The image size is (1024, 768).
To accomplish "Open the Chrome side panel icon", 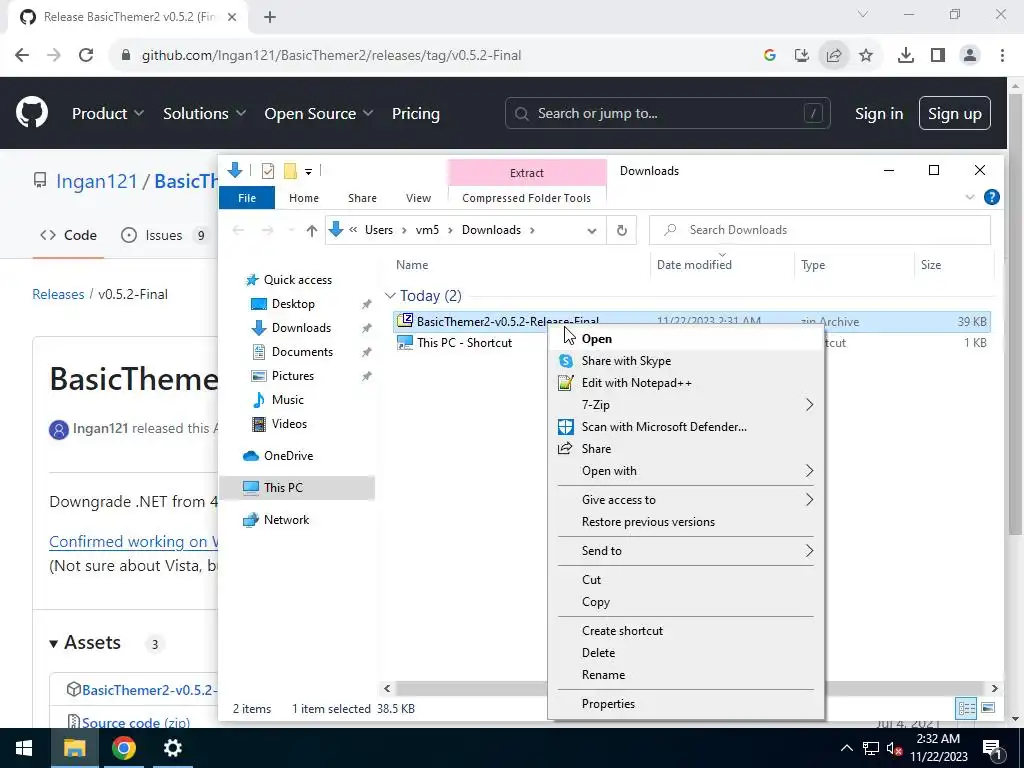I will click(938, 56).
